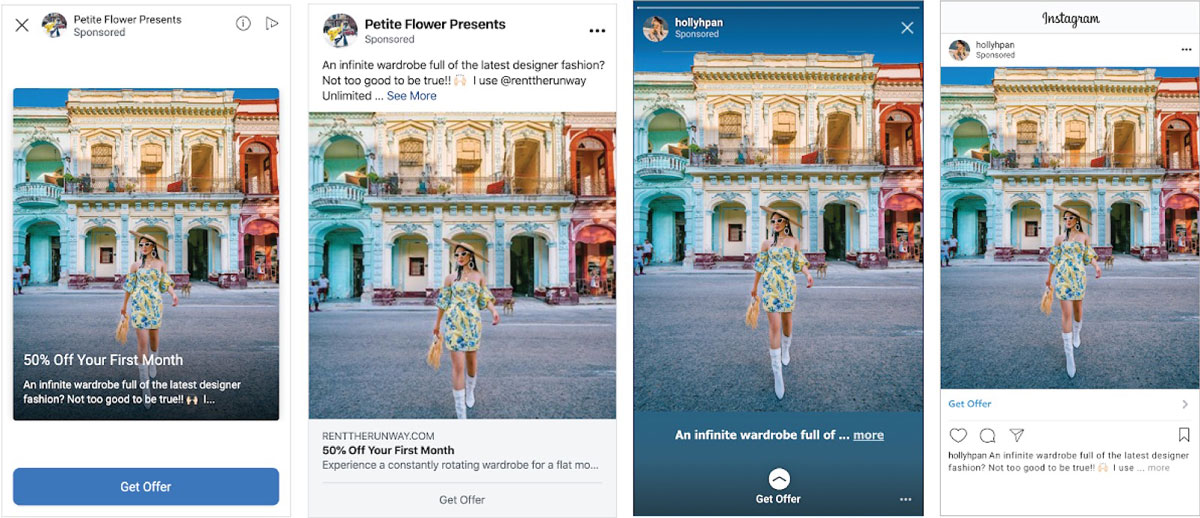Open comments with speech bubble icon

[987, 435]
